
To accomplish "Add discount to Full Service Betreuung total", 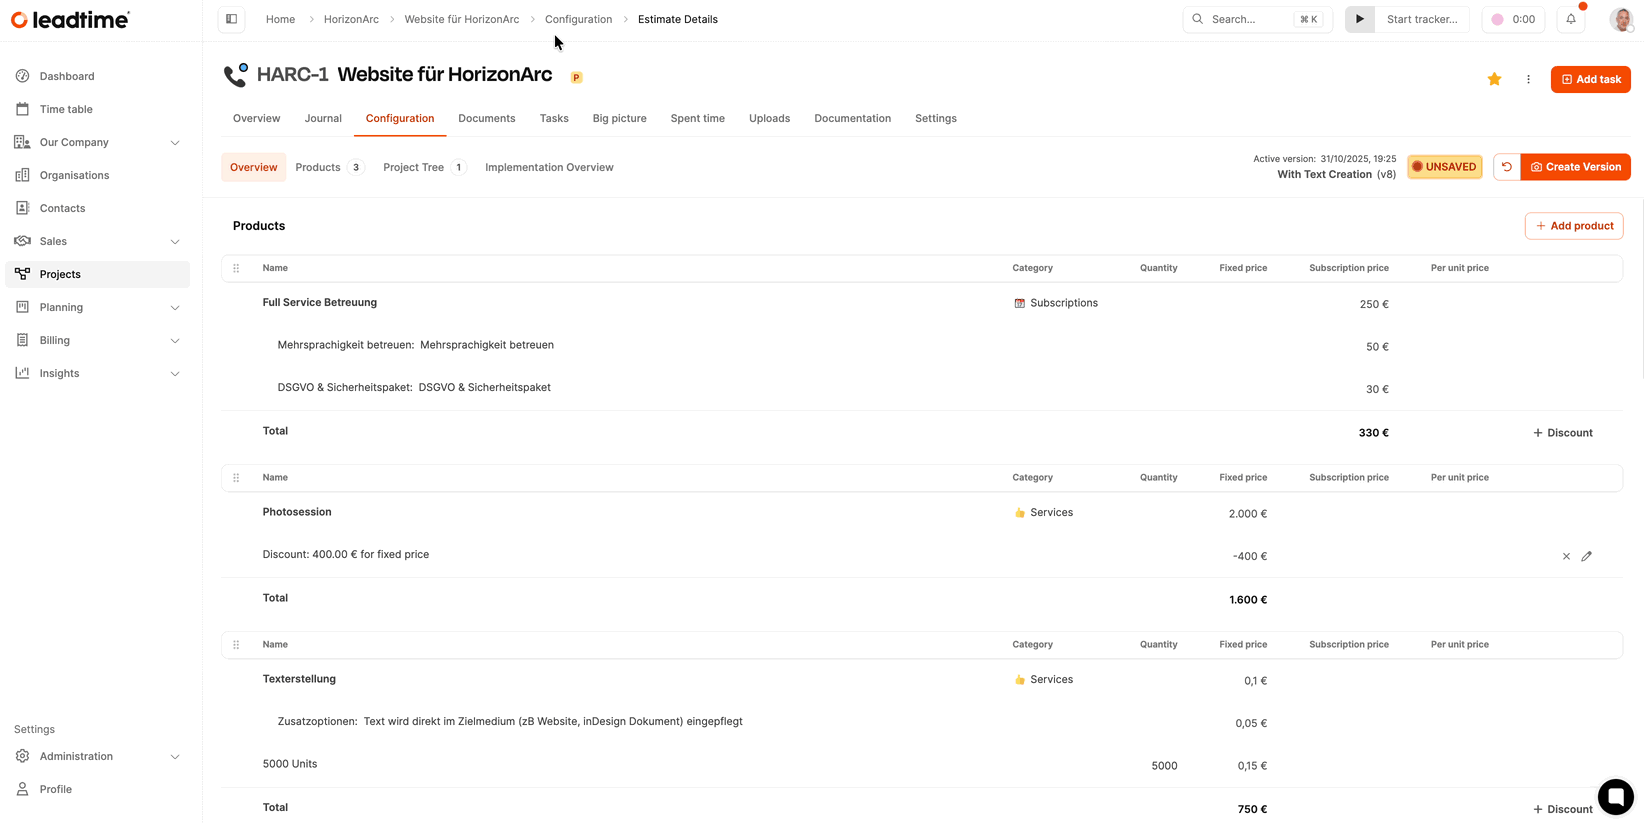I will pyautogui.click(x=1562, y=433).
